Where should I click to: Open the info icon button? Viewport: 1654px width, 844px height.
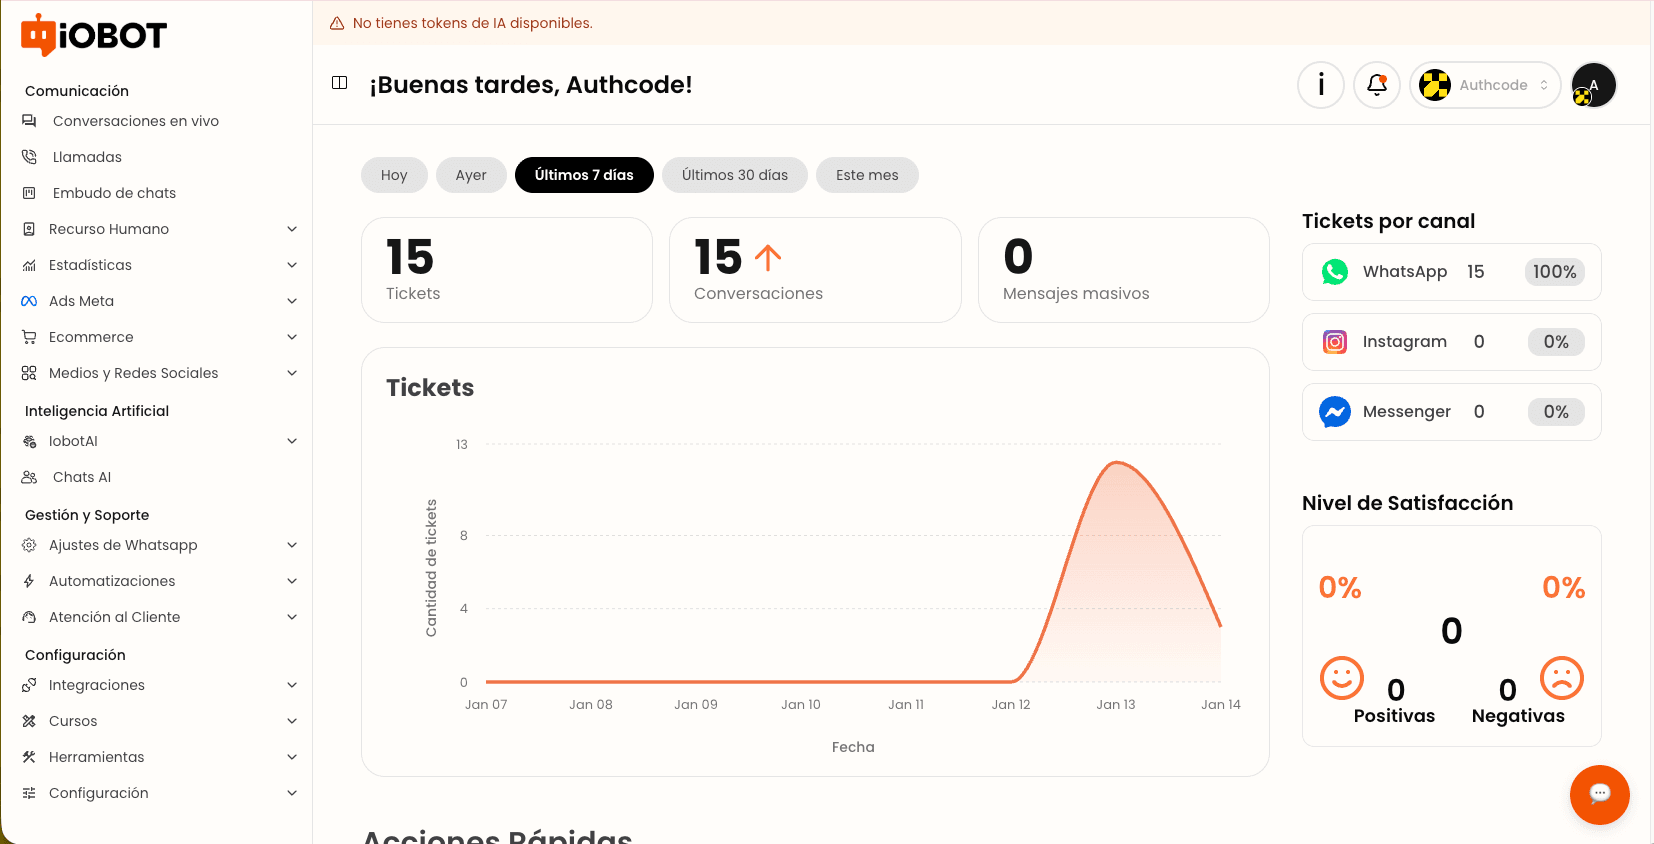[x=1321, y=85]
